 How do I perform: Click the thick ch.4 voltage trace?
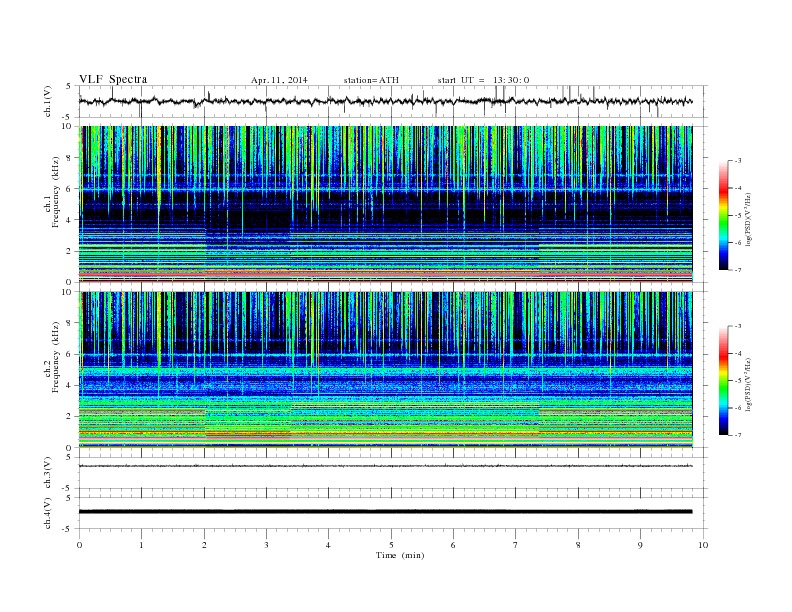[x=385, y=512]
